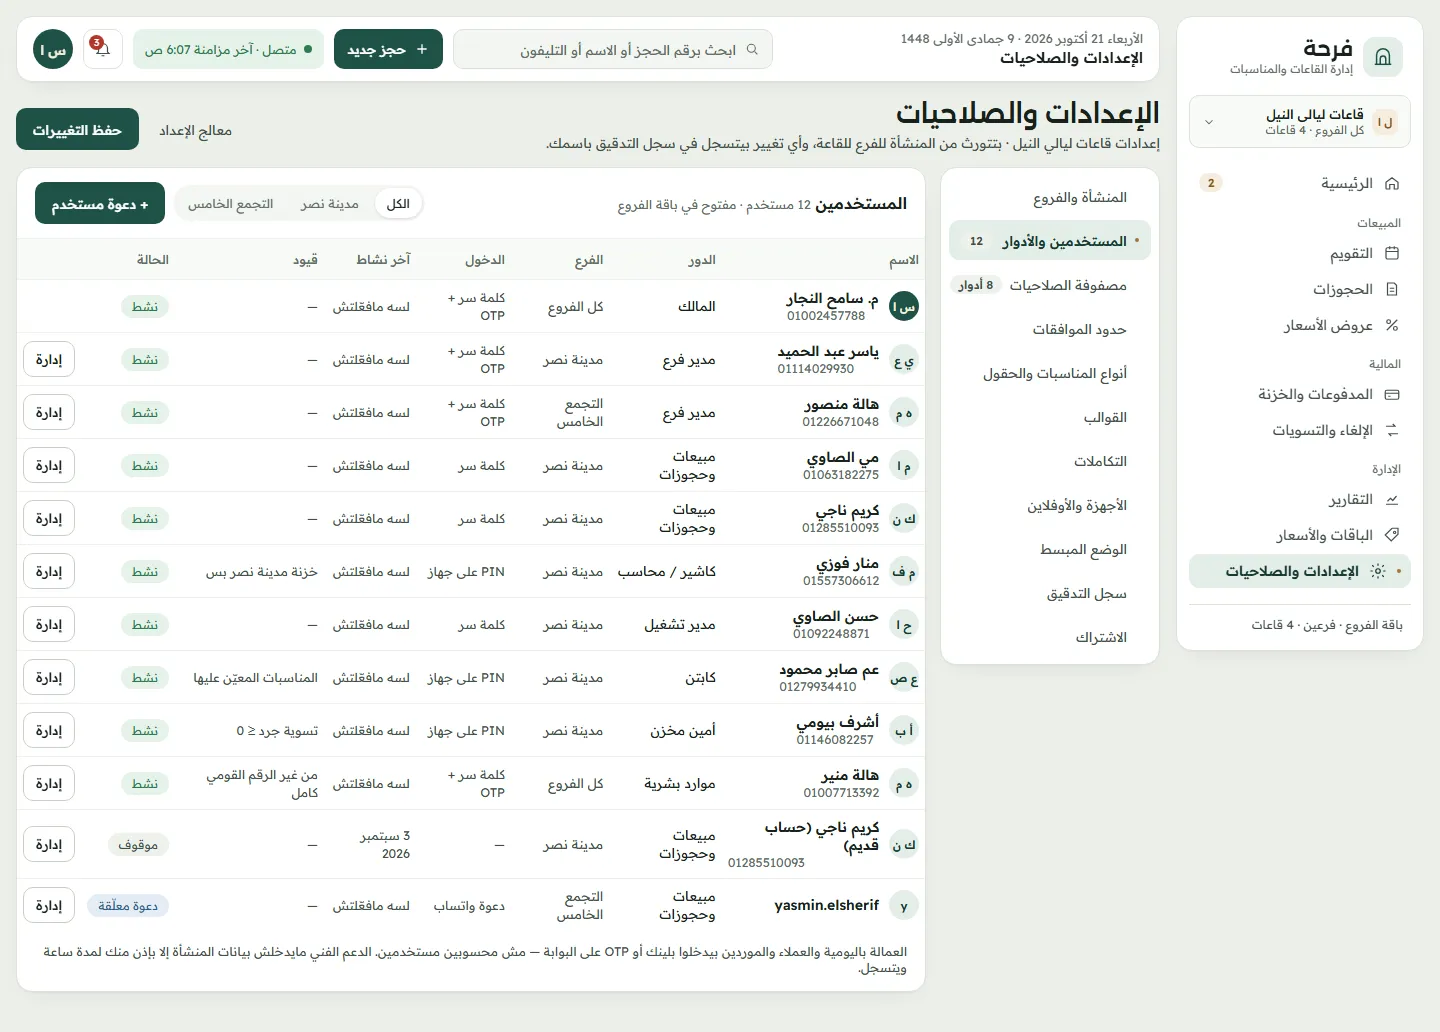Focus the booking search field
The image size is (1440, 1032).
tap(613, 49)
